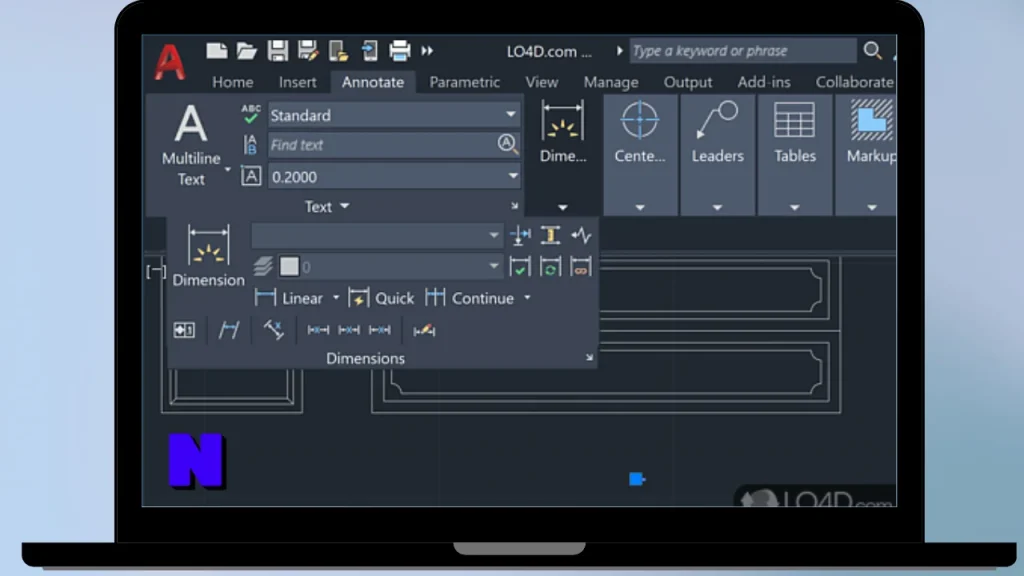Expand the Leaders panel arrow

[x=717, y=208]
